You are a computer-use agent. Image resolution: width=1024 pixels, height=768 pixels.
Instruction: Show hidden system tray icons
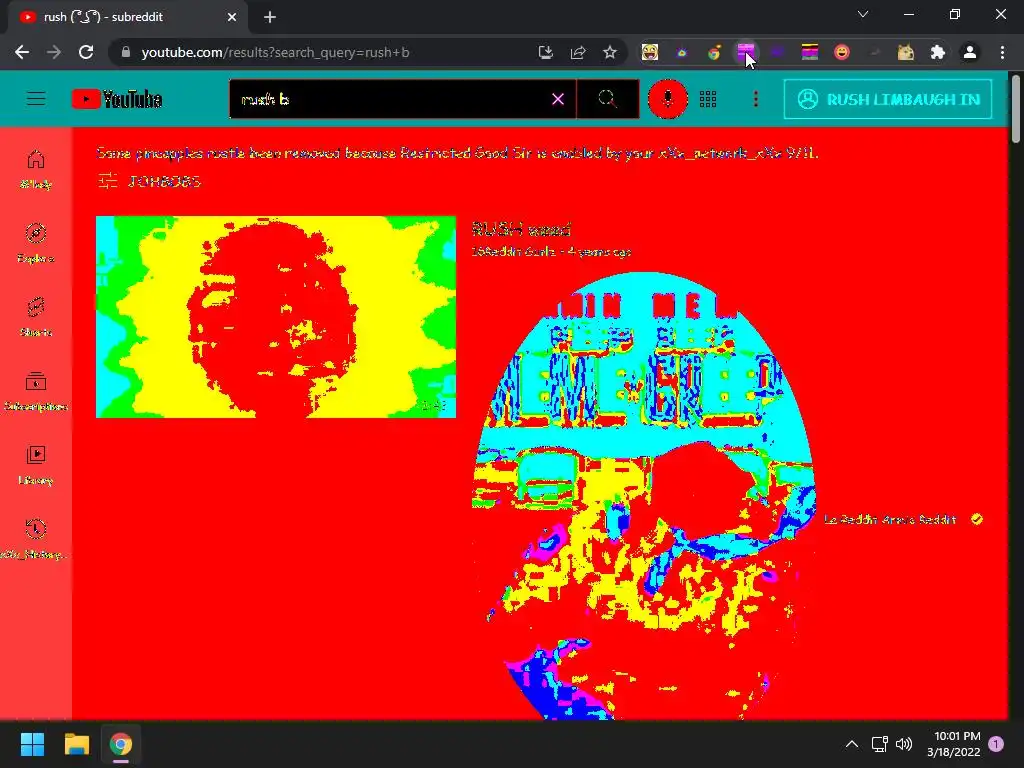(x=852, y=744)
